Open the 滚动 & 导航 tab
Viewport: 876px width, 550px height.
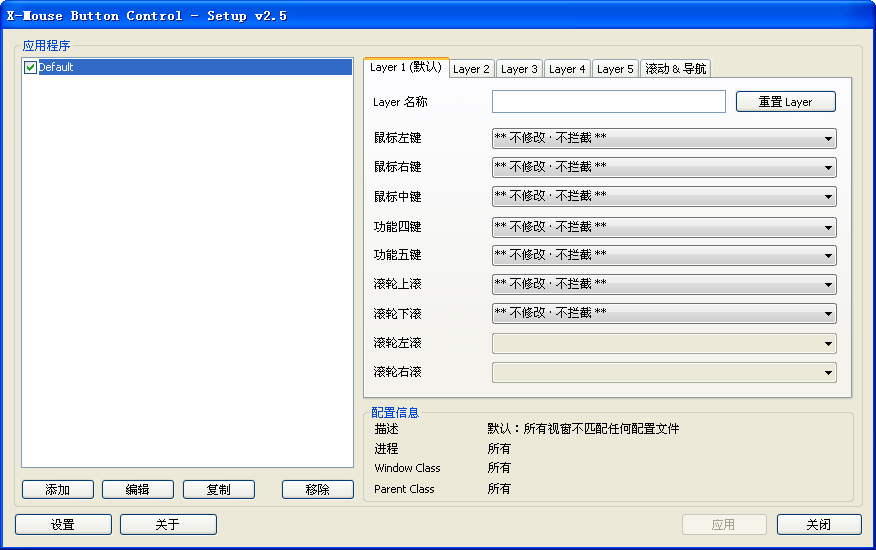click(675, 69)
